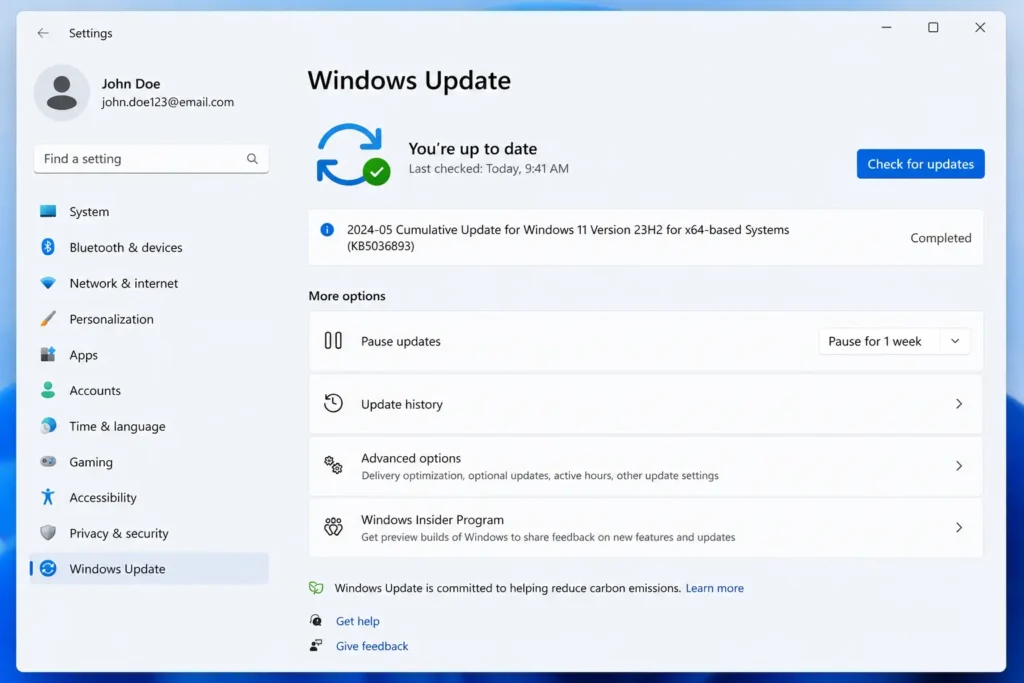Open the John Doe profile avatar
Image resolution: width=1024 pixels, height=683 pixels.
tap(62, 93)
